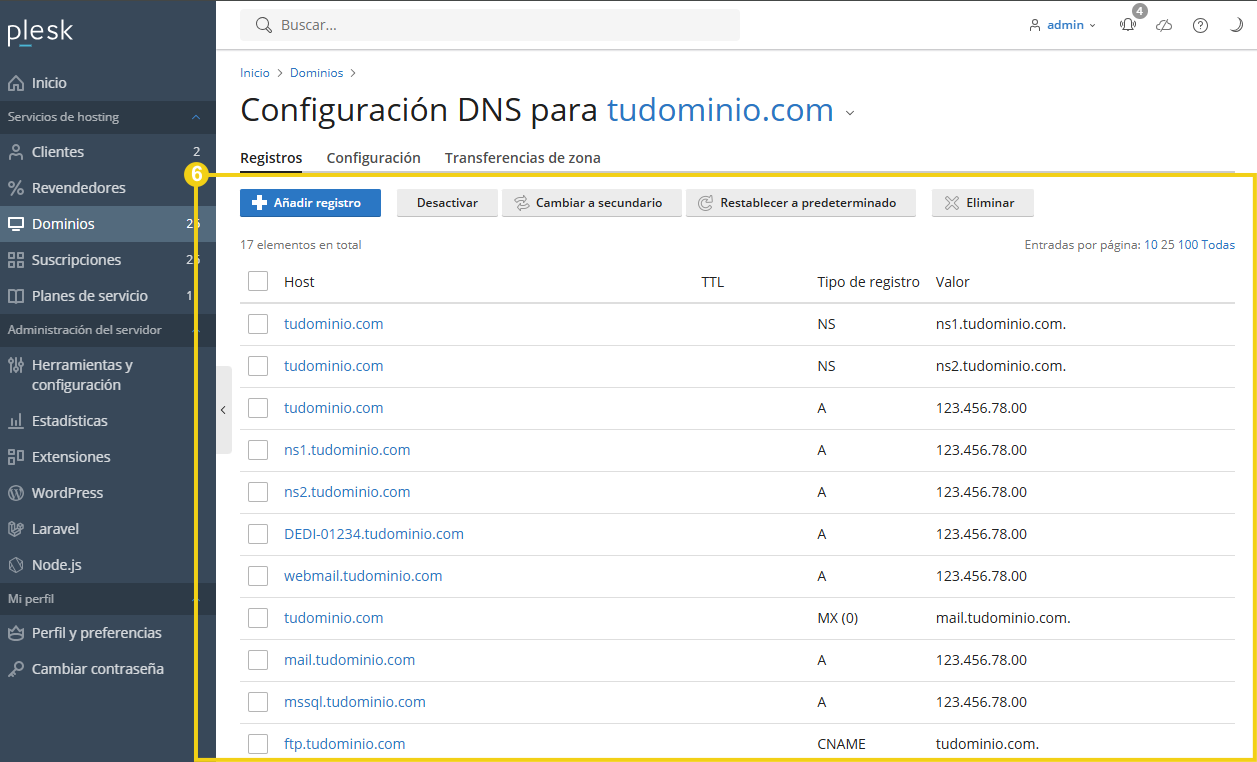Check the ns2.tudominio.com host row
1257x762 pixels.
click(x=258, y=492)
